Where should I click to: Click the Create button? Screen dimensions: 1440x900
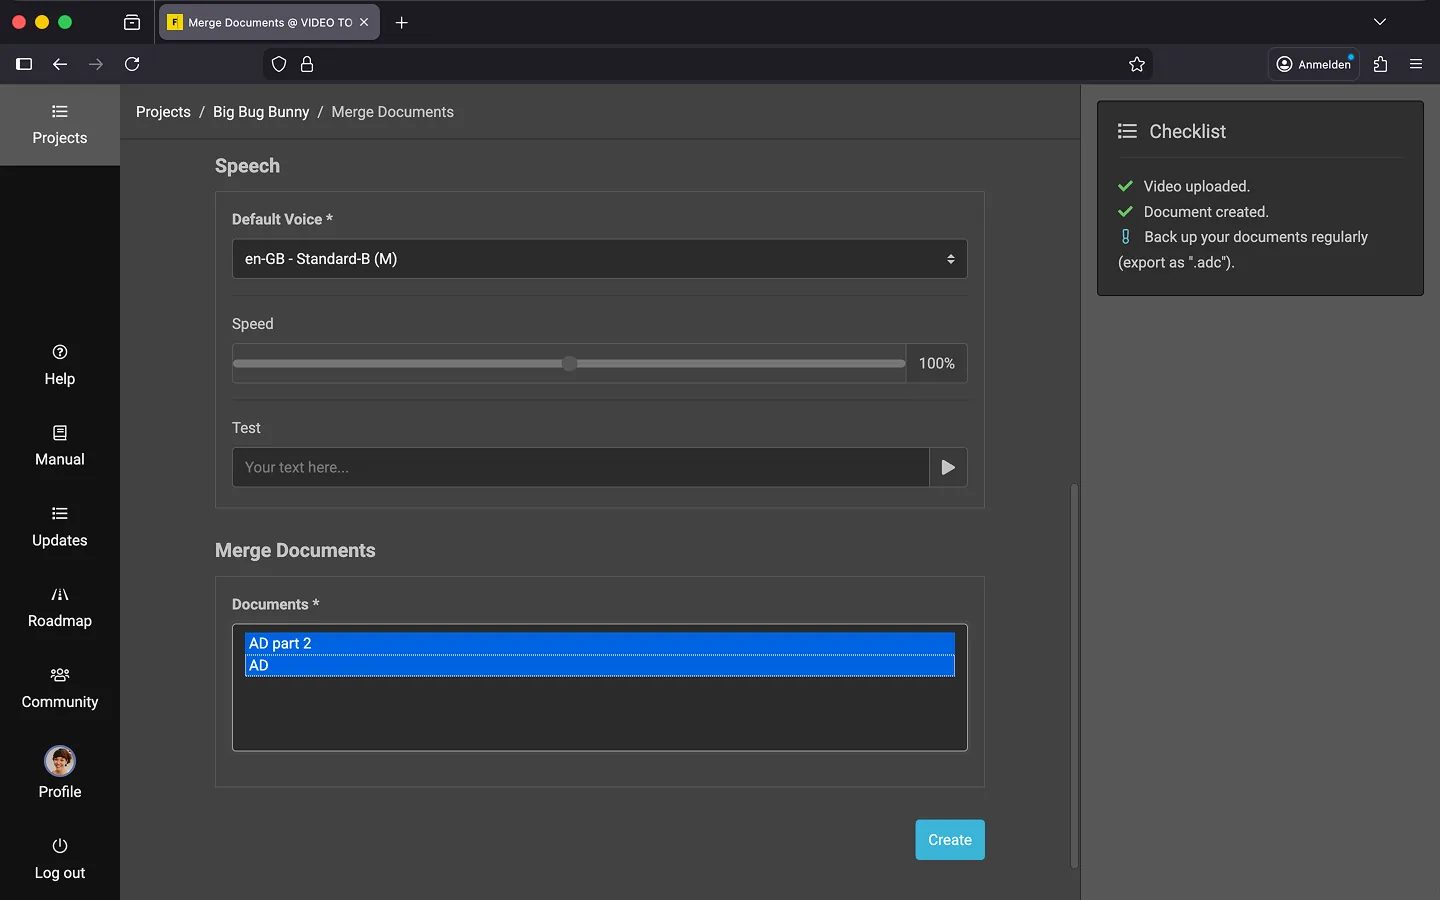click(x=949, y=840)
